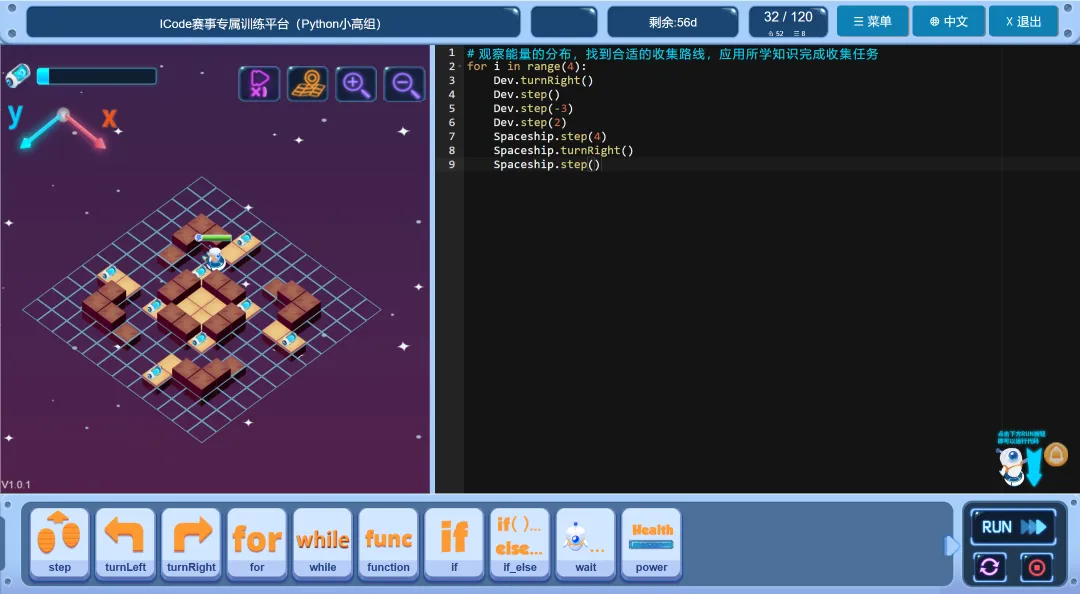Exit with the 退出 button

pyautogui.click(x=1024, y=21)
